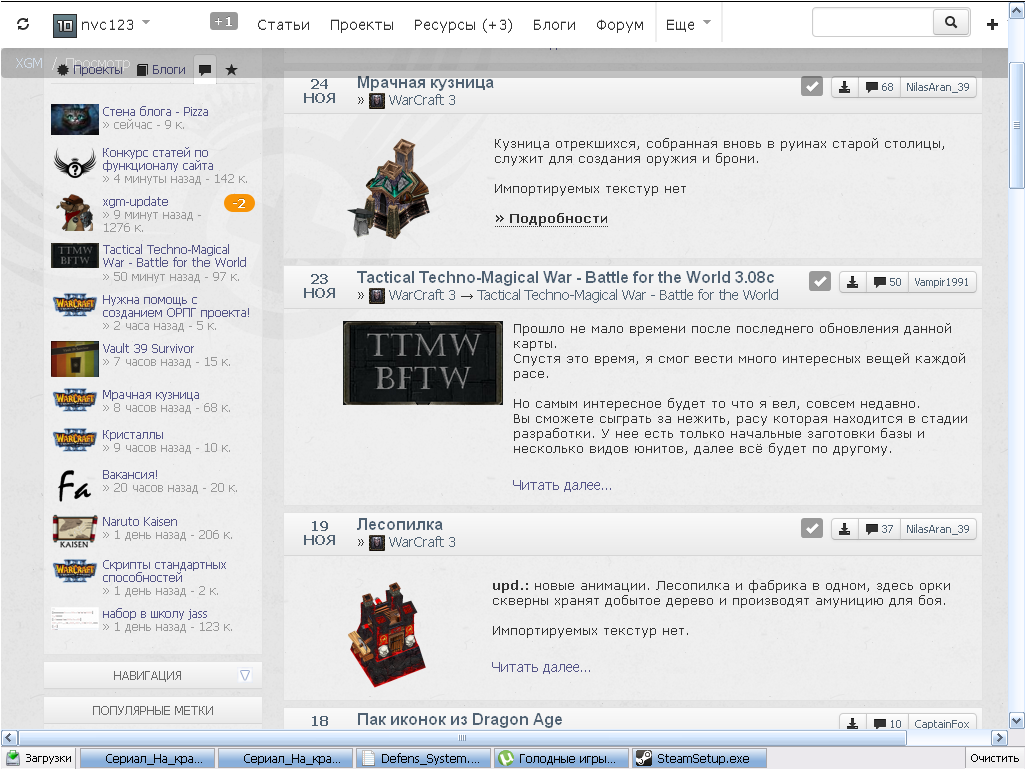Image resolution: width=1026 pixels, height=770 pixels.
Task: Open the Мрачная кузница forge model image
Action: (391, 188)
